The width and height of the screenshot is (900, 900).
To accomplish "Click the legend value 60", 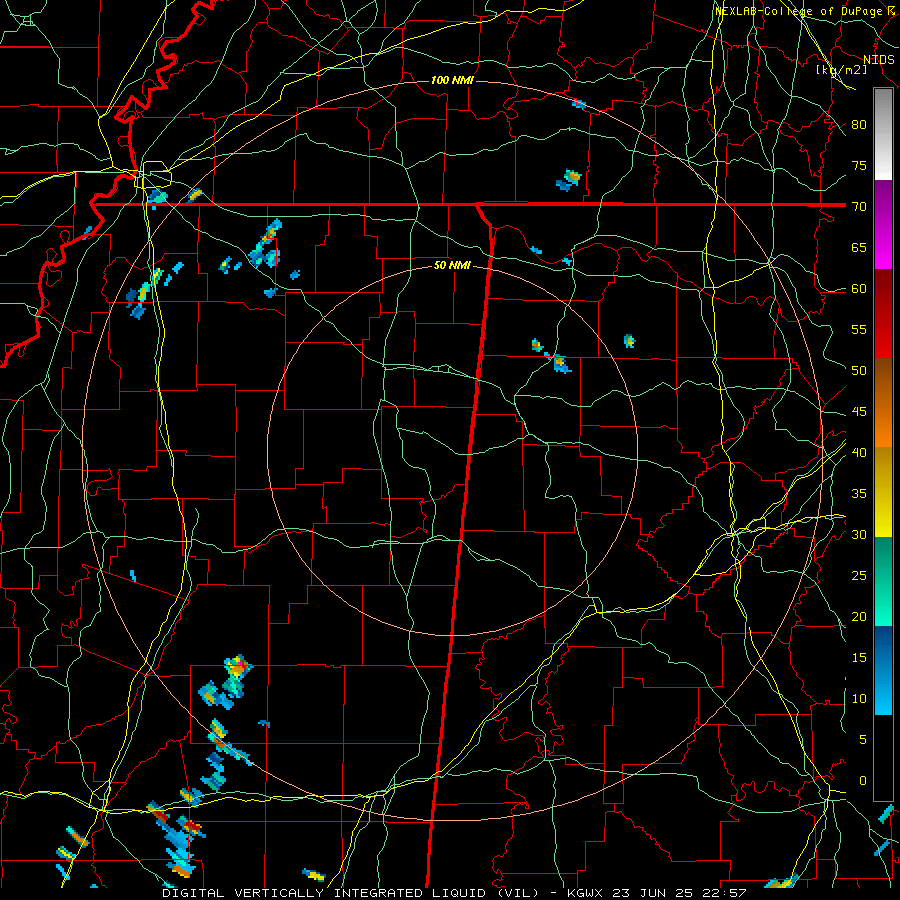I will (x=859, y=289).
